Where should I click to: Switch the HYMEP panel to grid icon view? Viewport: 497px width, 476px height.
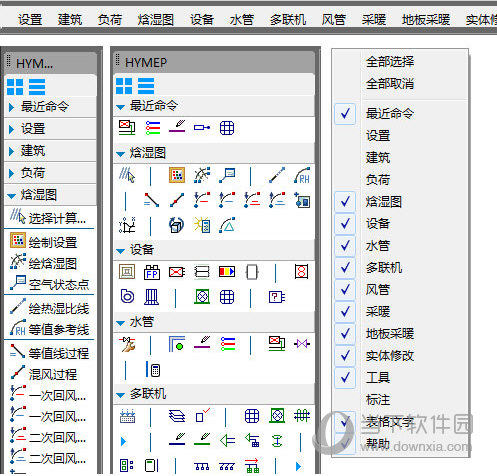124,86
